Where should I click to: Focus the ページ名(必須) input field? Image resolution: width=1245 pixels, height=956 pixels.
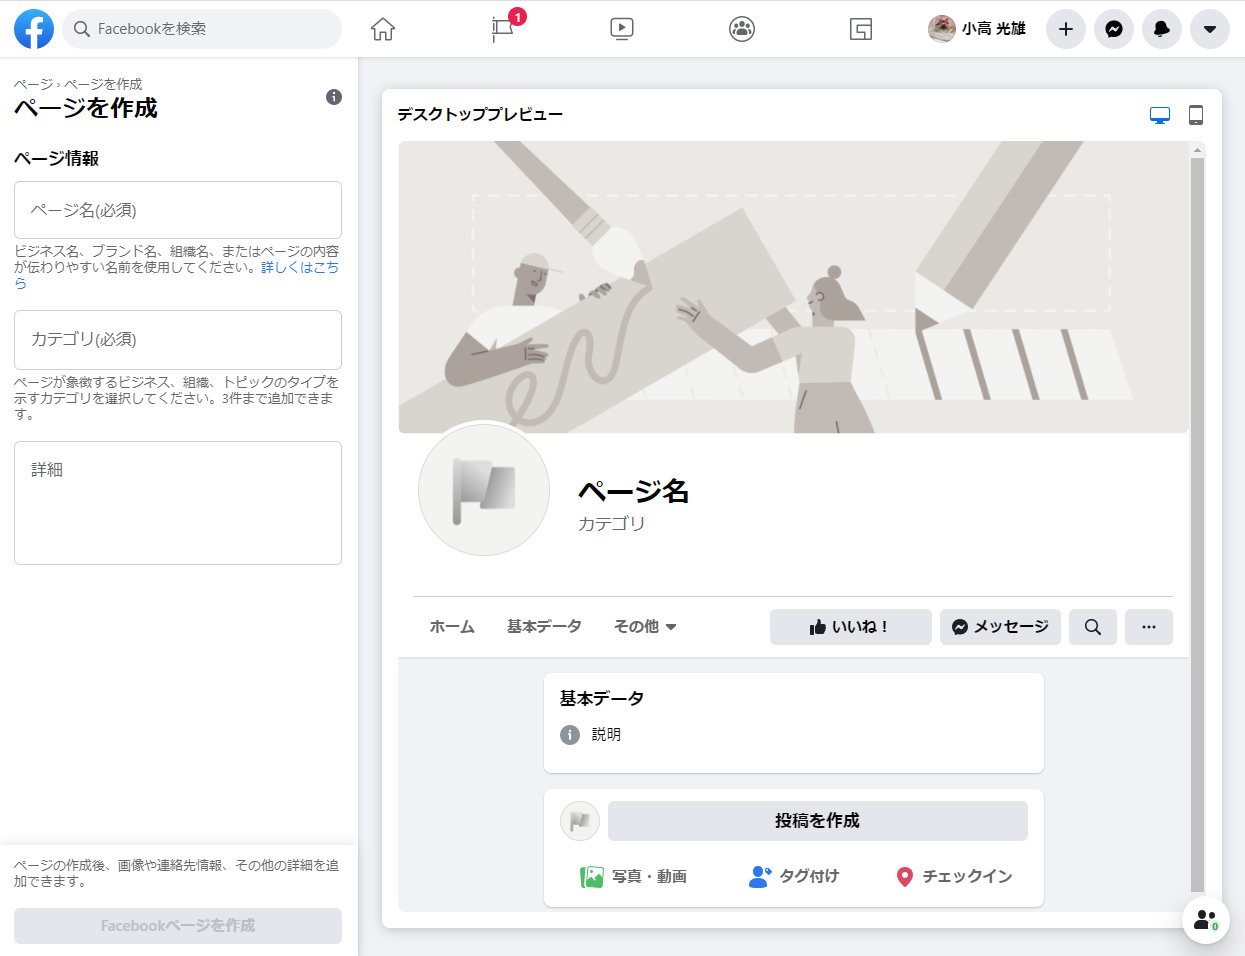coord(178,210)
